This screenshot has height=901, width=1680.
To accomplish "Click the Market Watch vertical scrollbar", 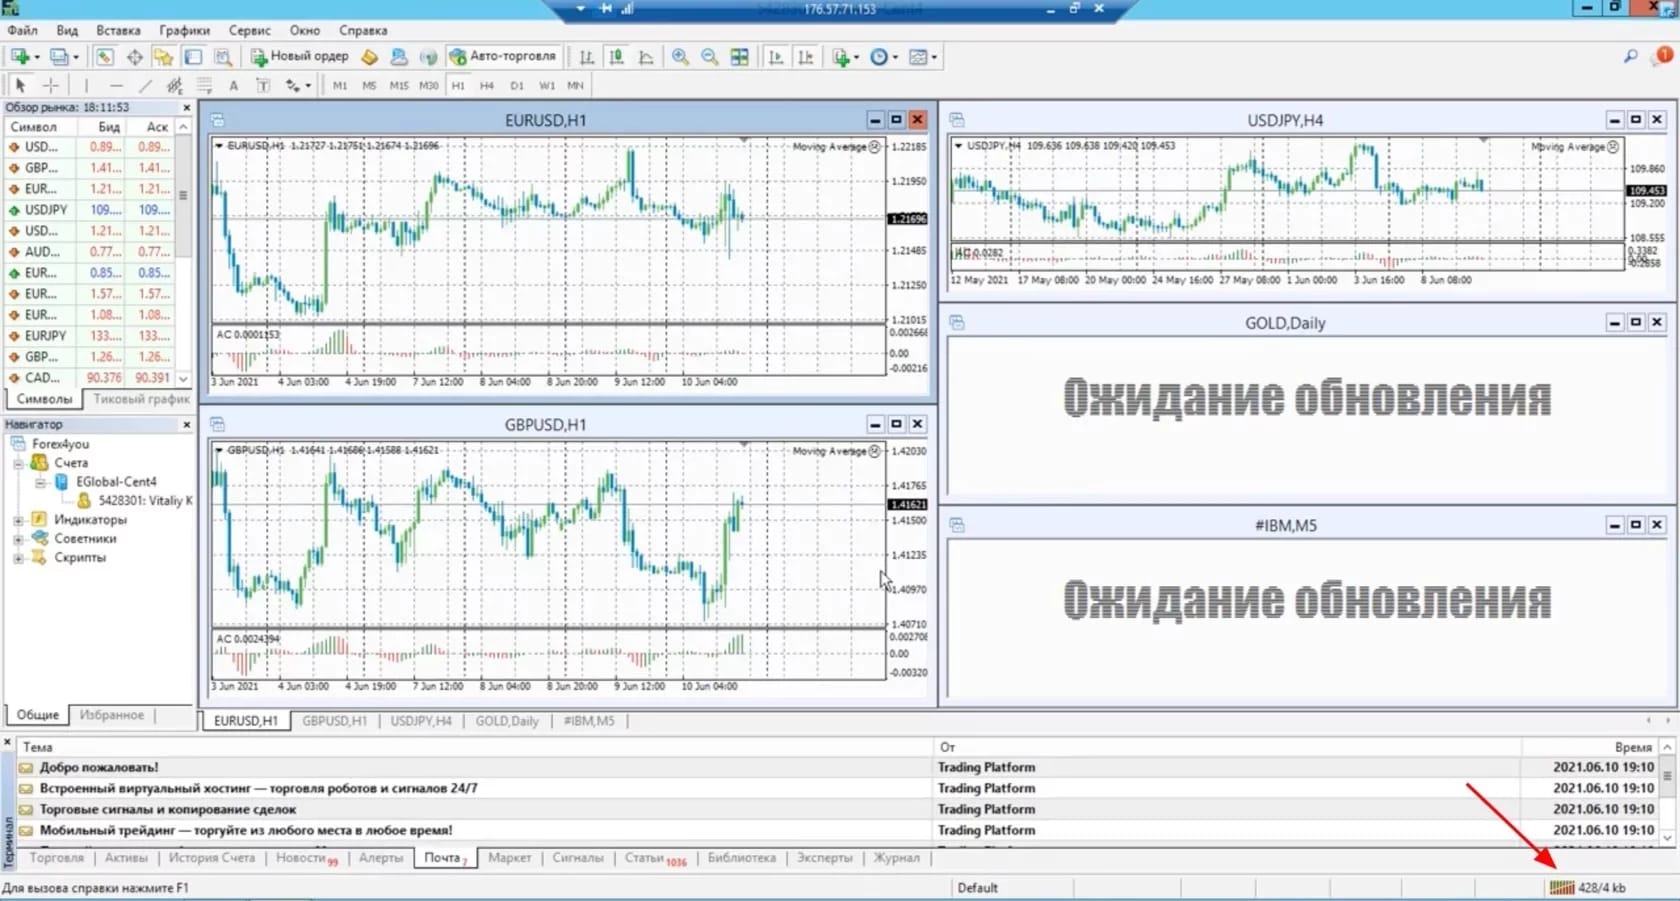I will pos(183,252).
